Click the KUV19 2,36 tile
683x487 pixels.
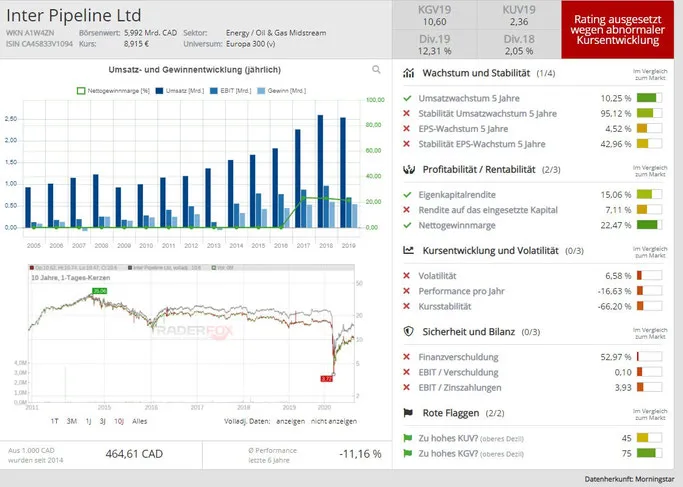[x=519, y=15]
